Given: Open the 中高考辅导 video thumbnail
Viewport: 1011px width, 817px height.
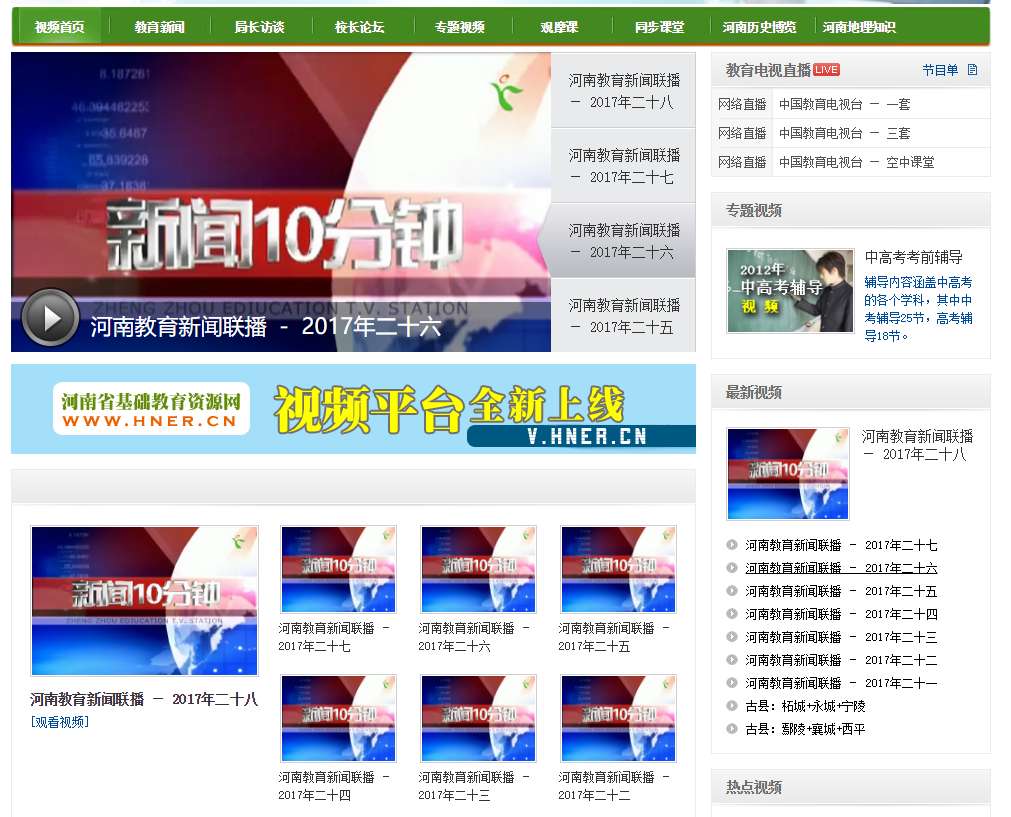Looking at the screenshot, I should click(790, 291).
